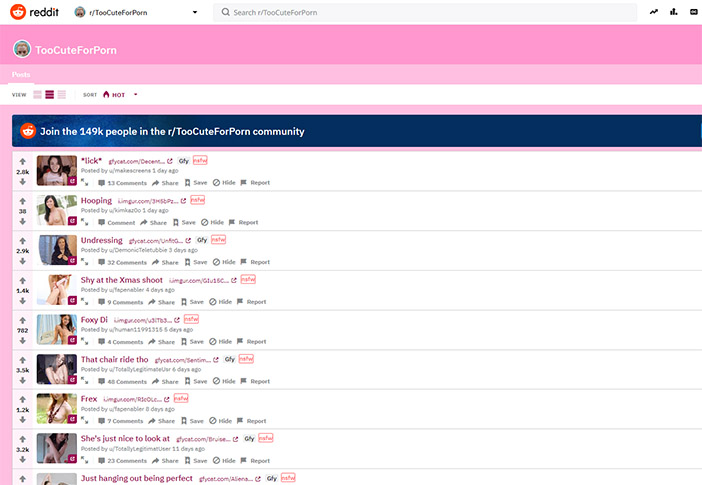The image size is (702, 485).
Task: Click the "2.8k" score on "*lick*" post
Action: (x=22, y=172)
